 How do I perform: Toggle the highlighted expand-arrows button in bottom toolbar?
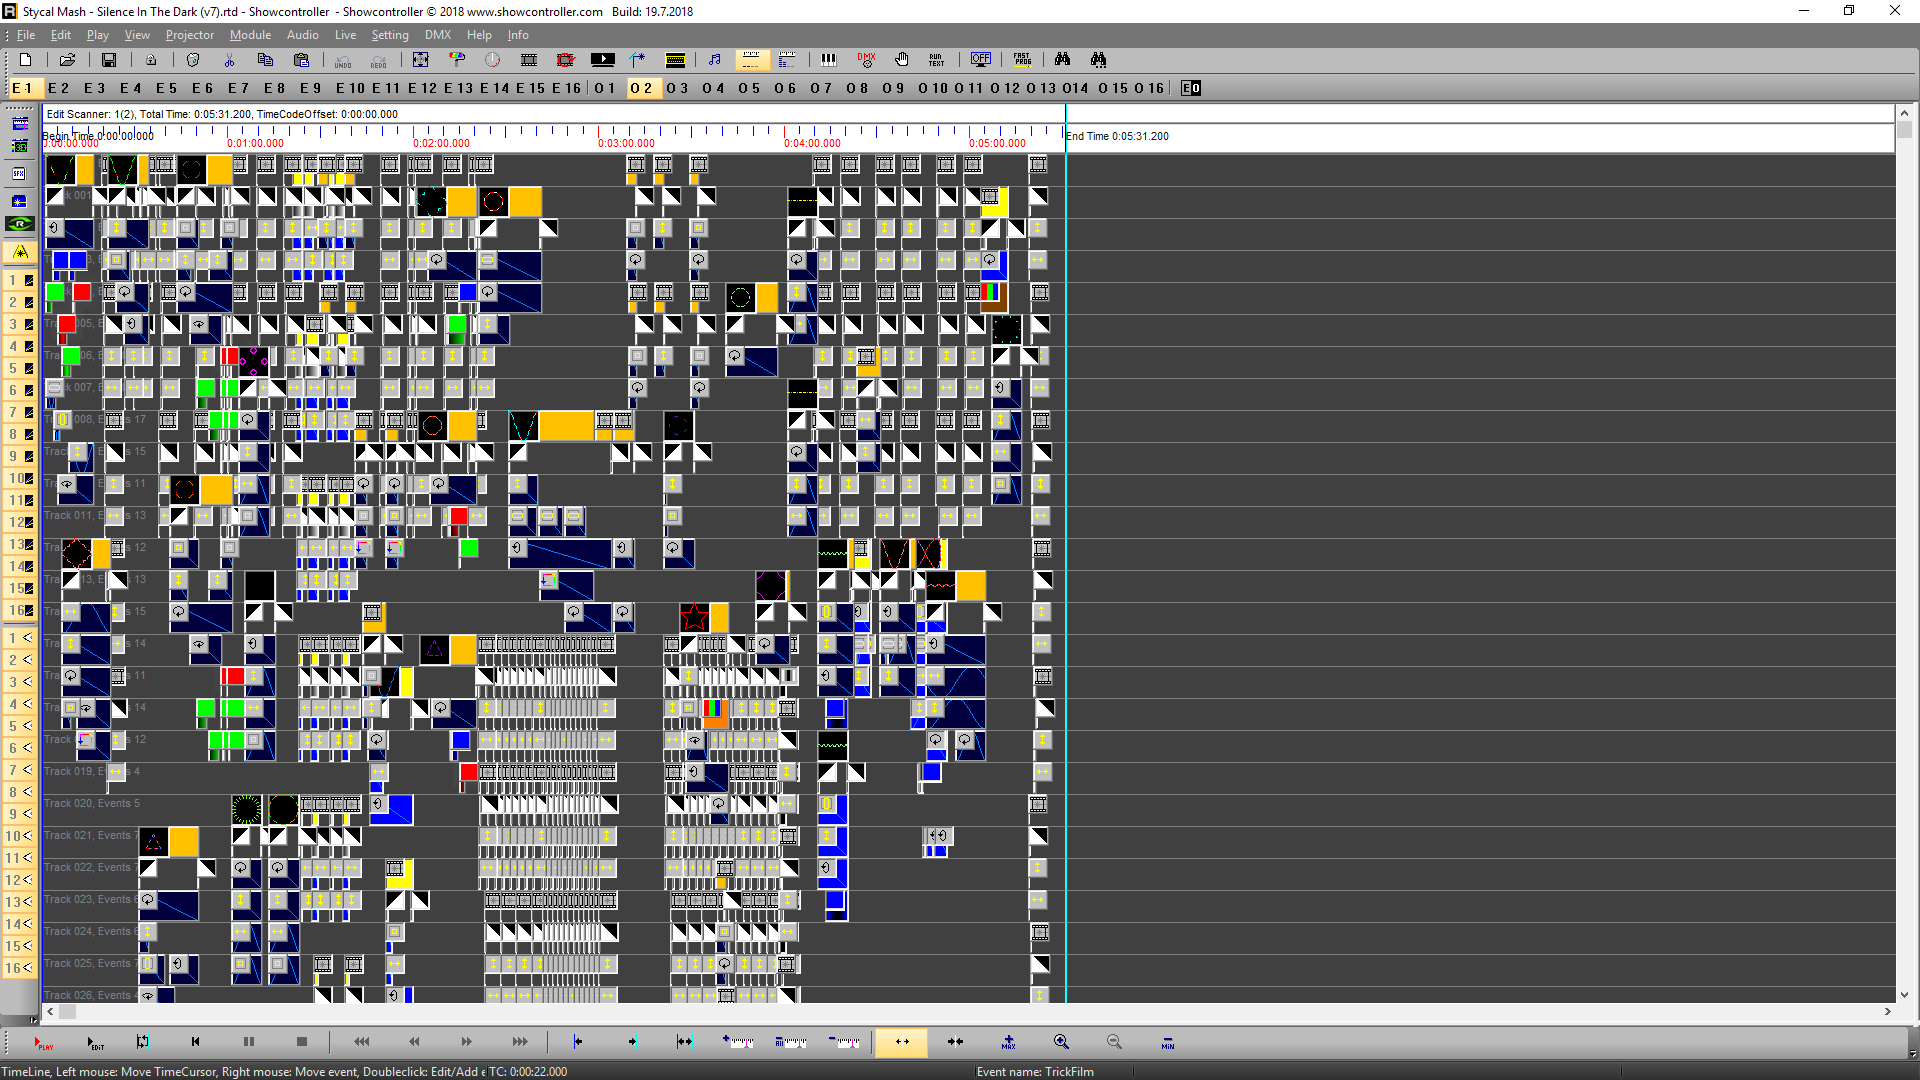coord(902,1042)
